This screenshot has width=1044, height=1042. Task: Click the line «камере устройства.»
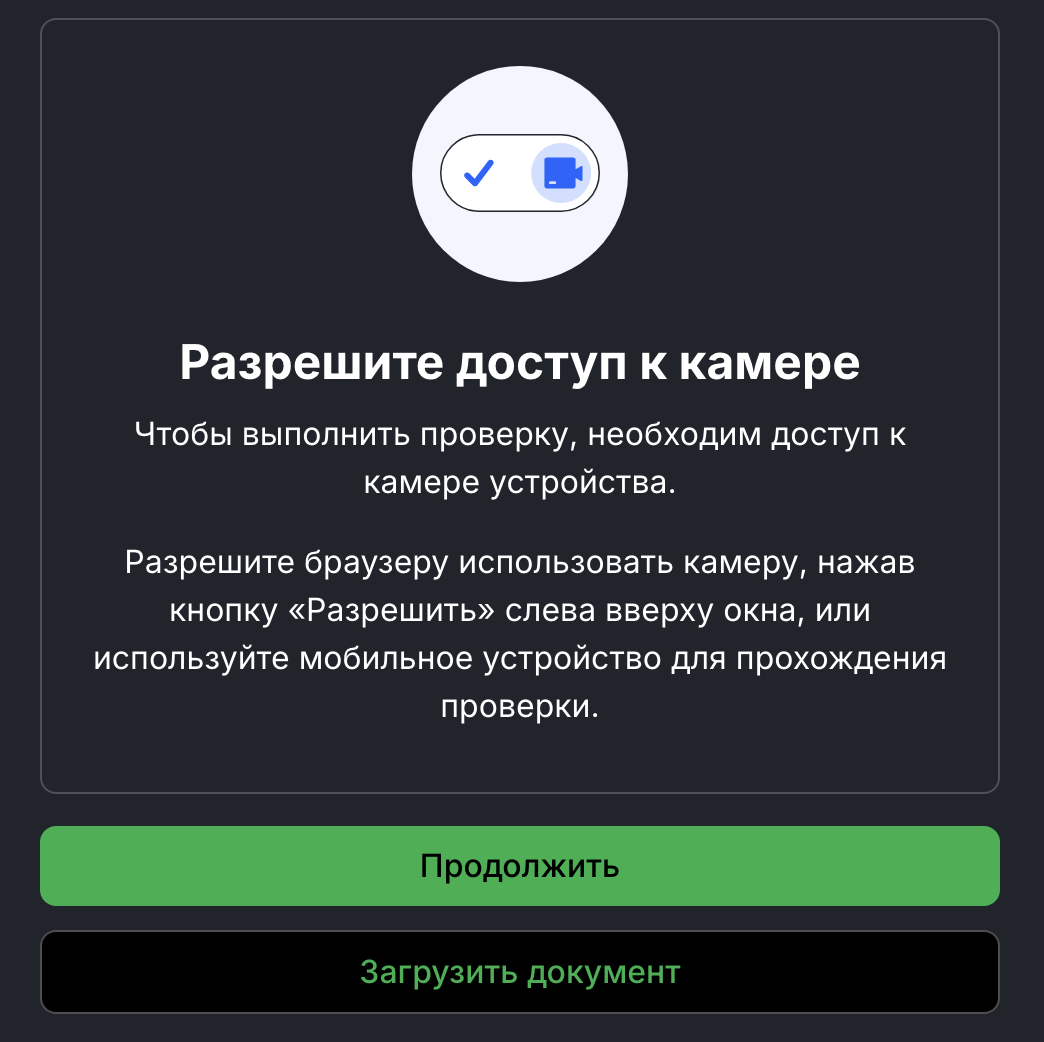click(x=519, y=483)
